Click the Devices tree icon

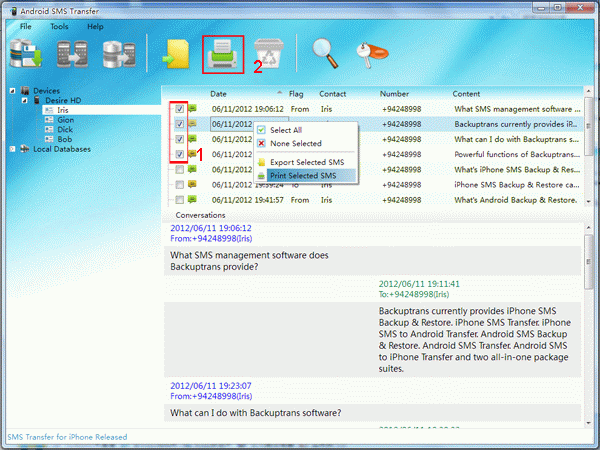pos(25,91)
